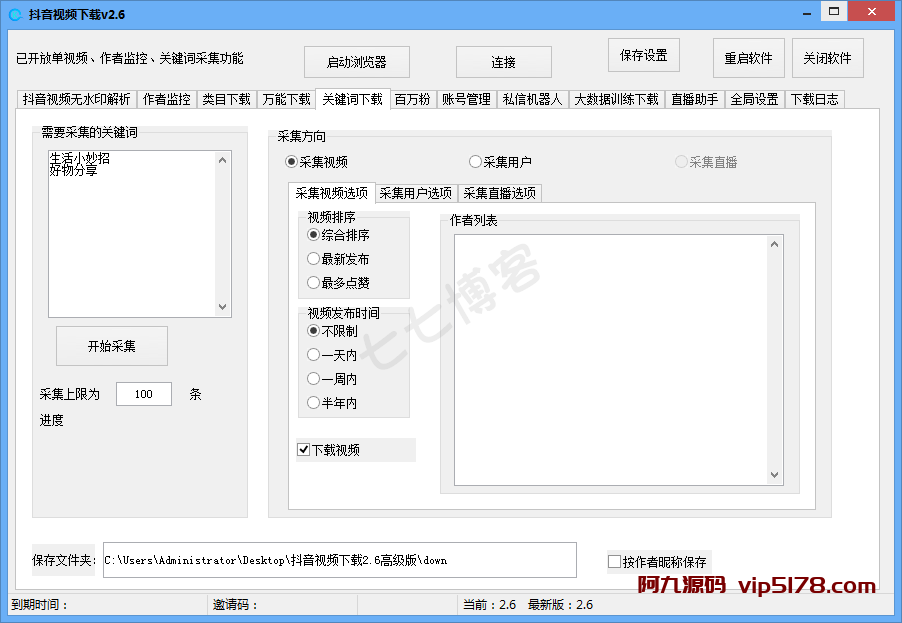The image size is (902, 623).
Task: Maximize the 抖音视频下载 window
Action: click(834, 12)
